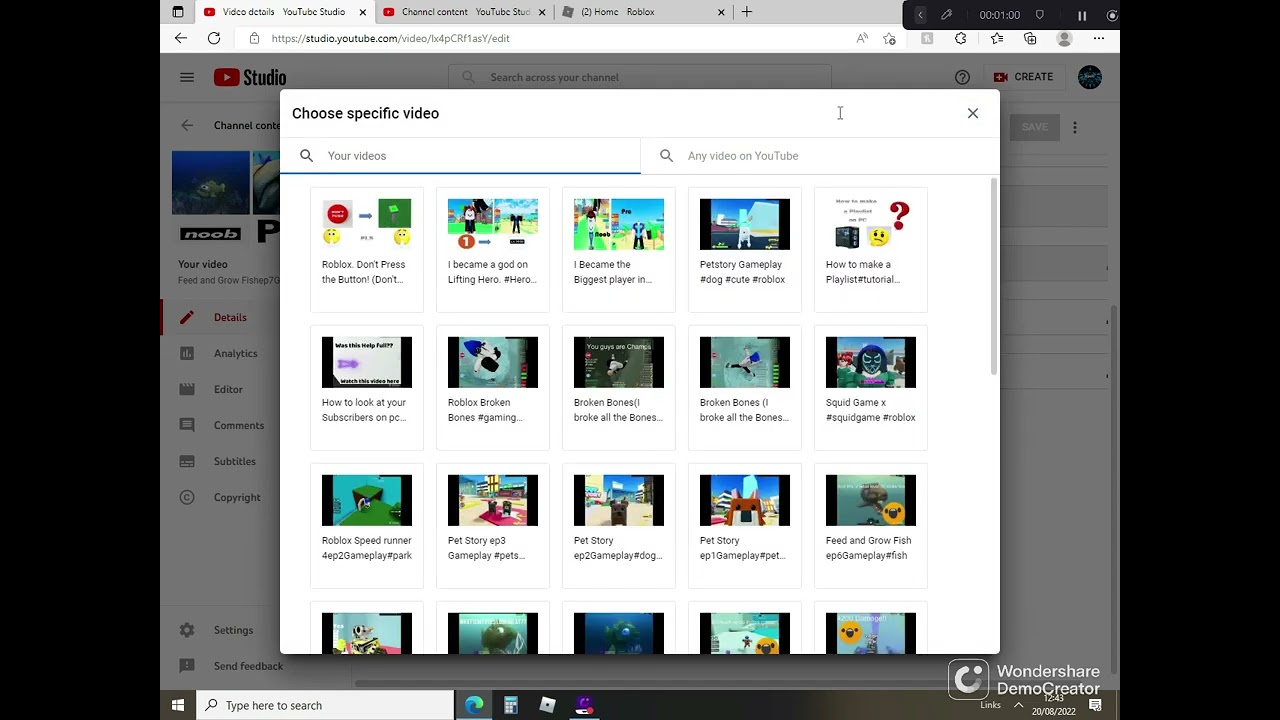Image resolution: width=1280 pixels, height=720 pixels.
Task: Click title "I Became the Biggest player in..."
Action: (x=613, y=272)
